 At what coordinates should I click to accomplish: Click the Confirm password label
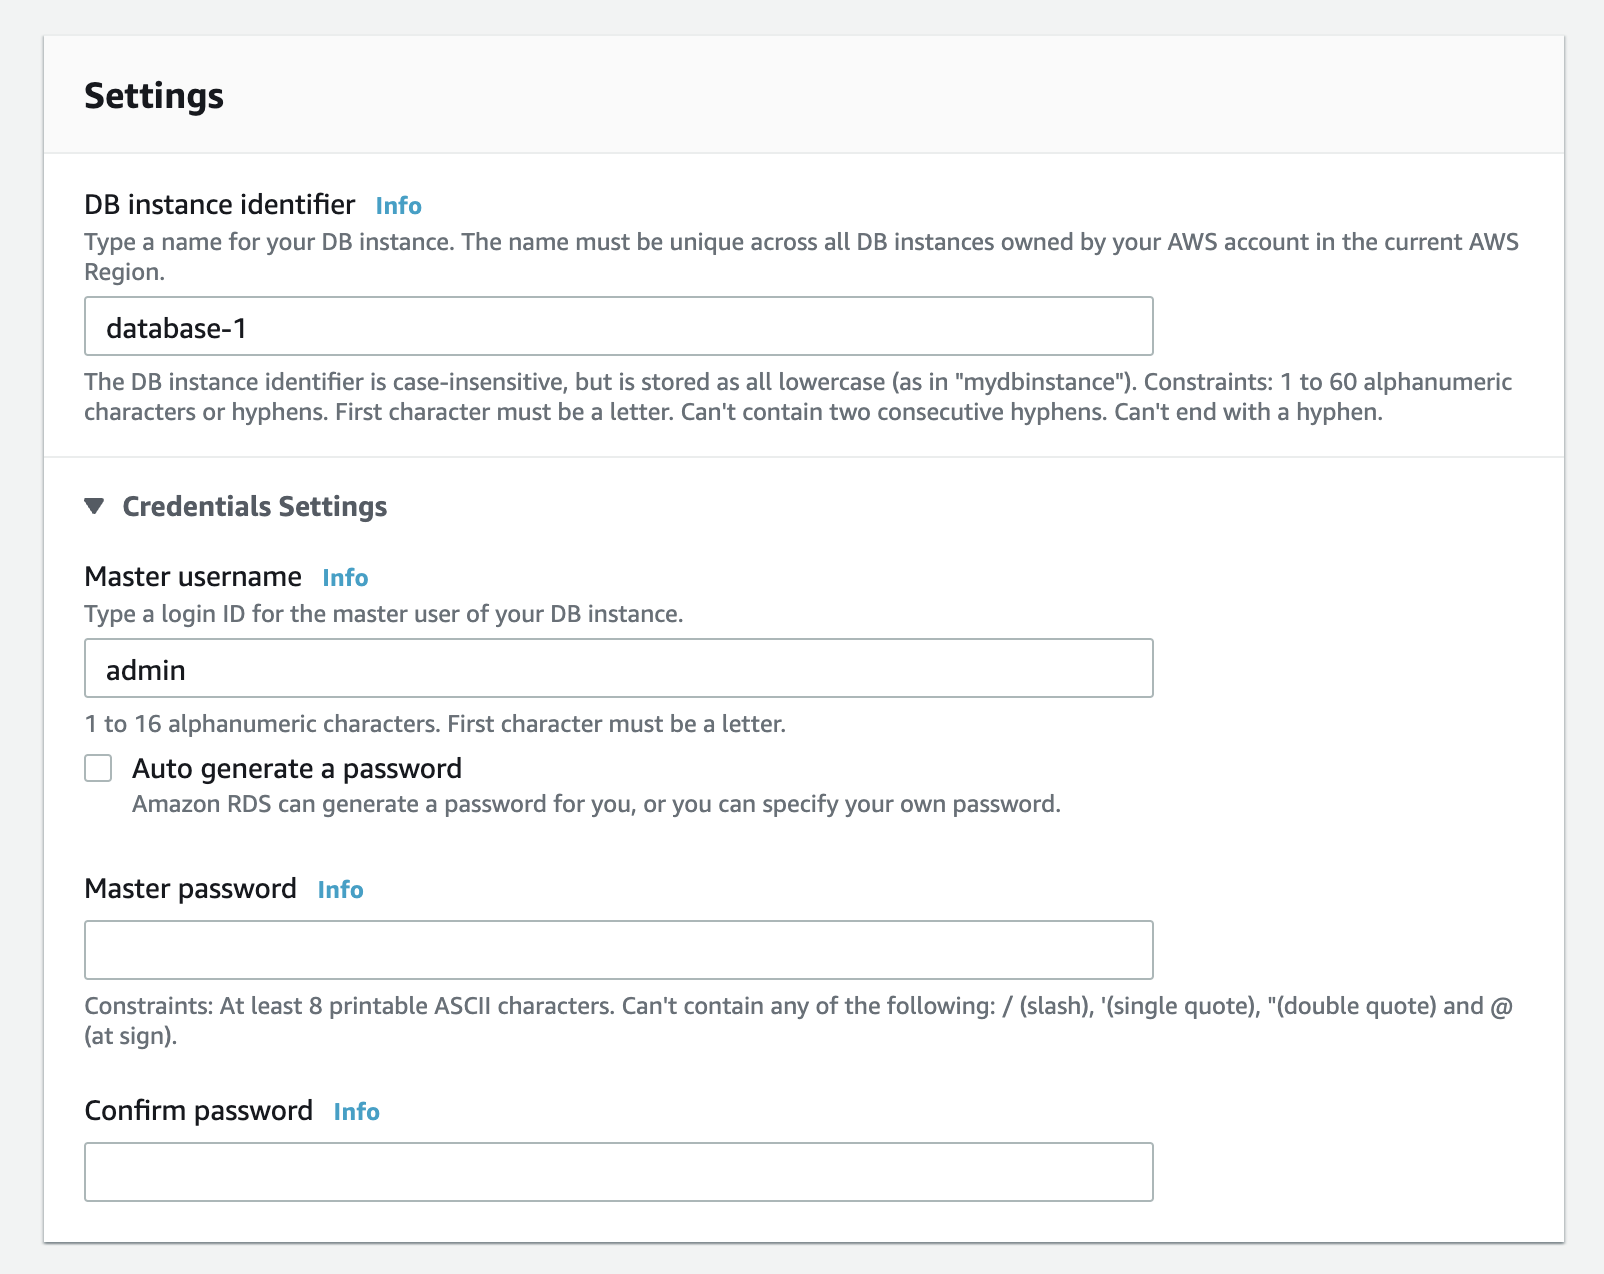(x=198, y=1110)
